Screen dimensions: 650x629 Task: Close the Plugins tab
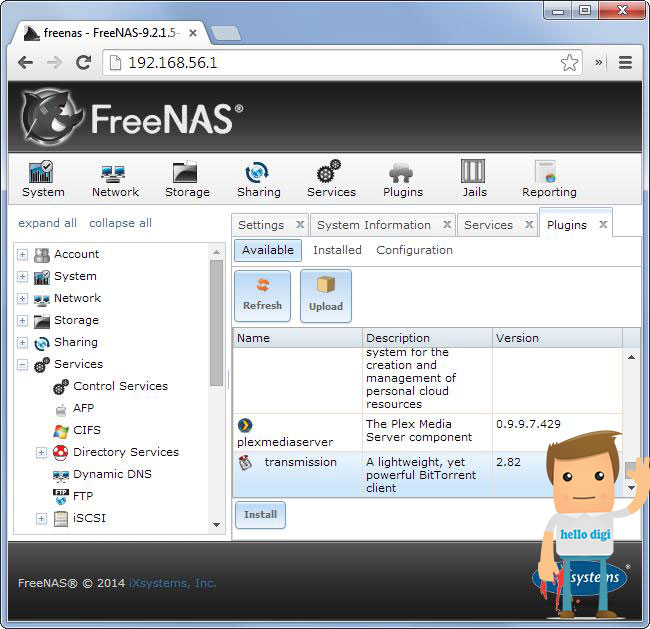click(x=603, y=225)
